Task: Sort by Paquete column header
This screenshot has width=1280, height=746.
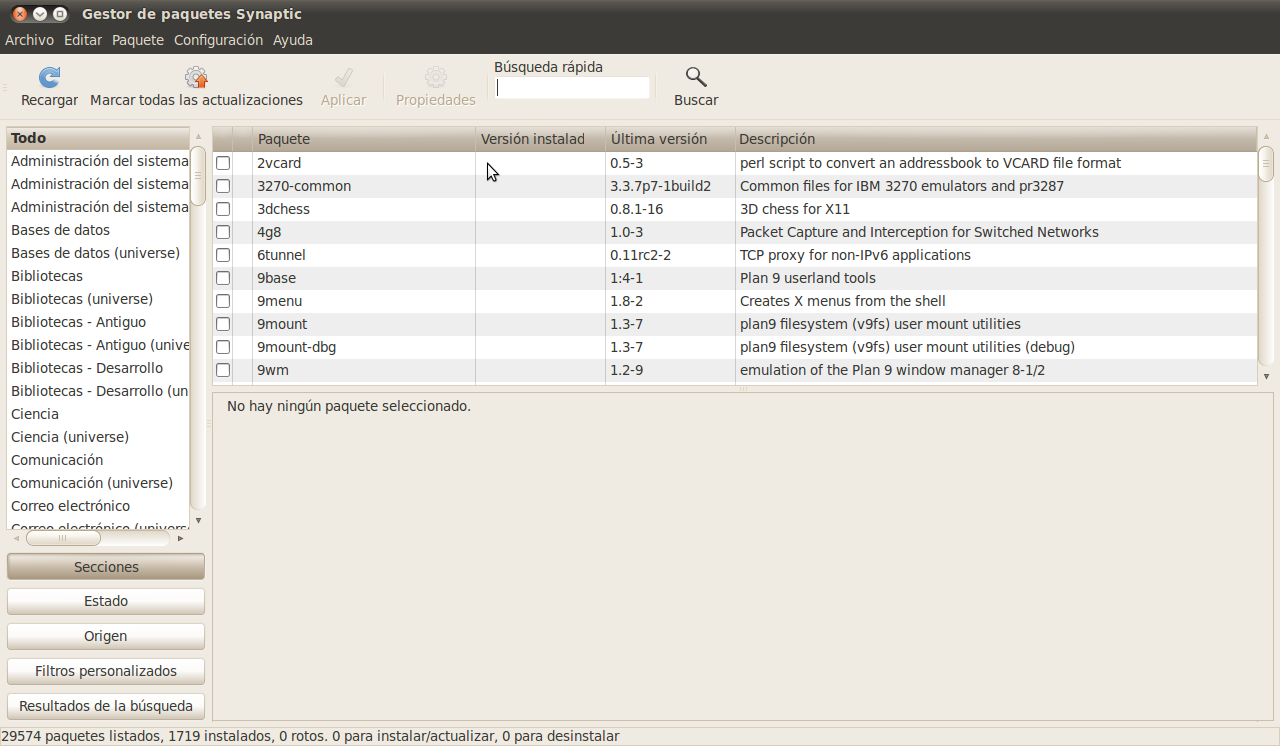Action: pyautogui.click(x=364, y=139)
